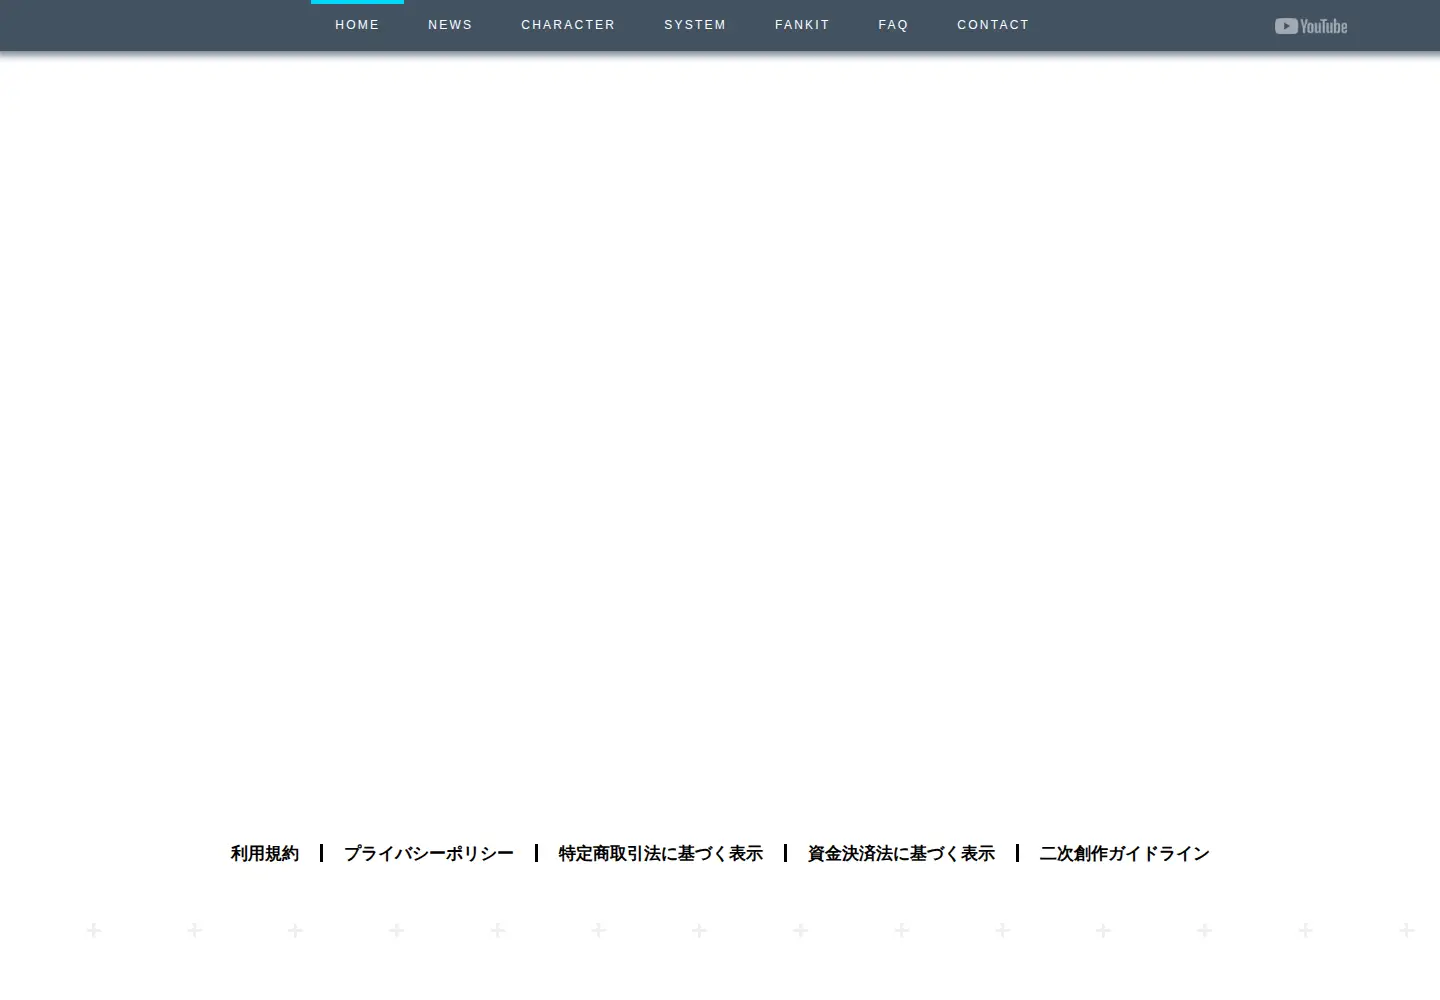Go to the CONTACT page
Viewport: 1440px width, 1000px height.
pos(993,25)
